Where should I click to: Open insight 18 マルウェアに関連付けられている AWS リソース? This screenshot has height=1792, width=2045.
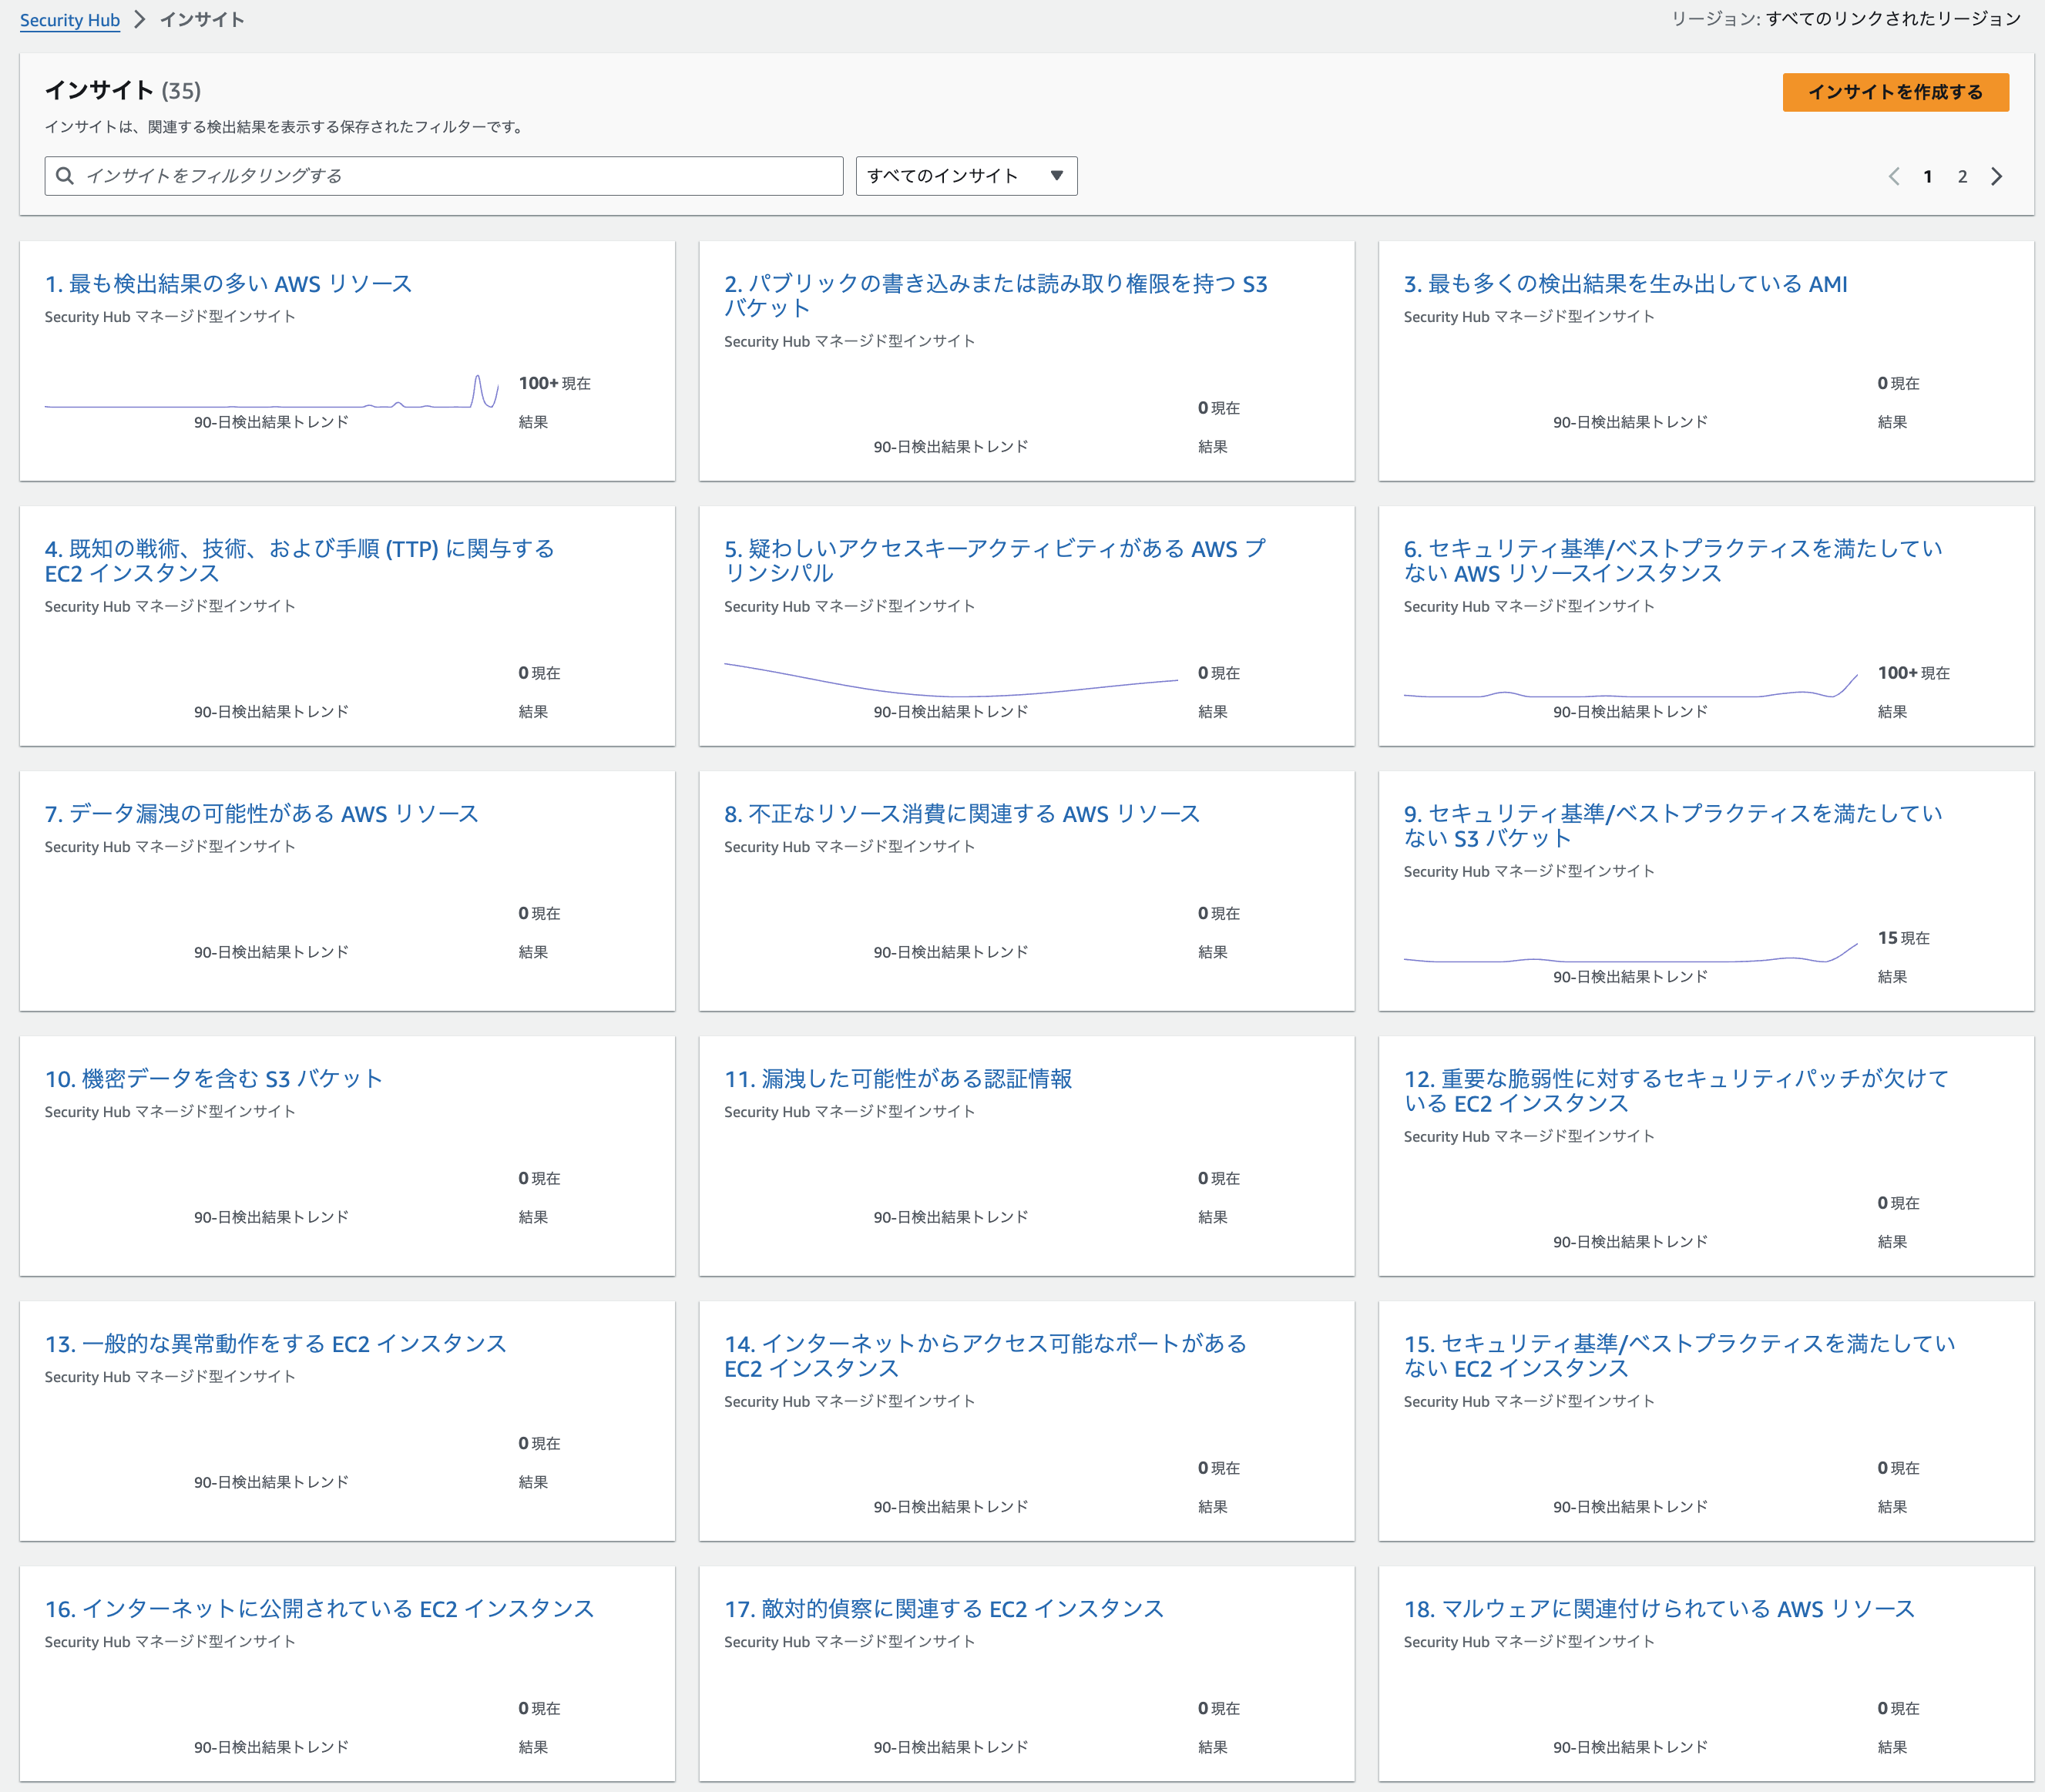(1658, 1609)
